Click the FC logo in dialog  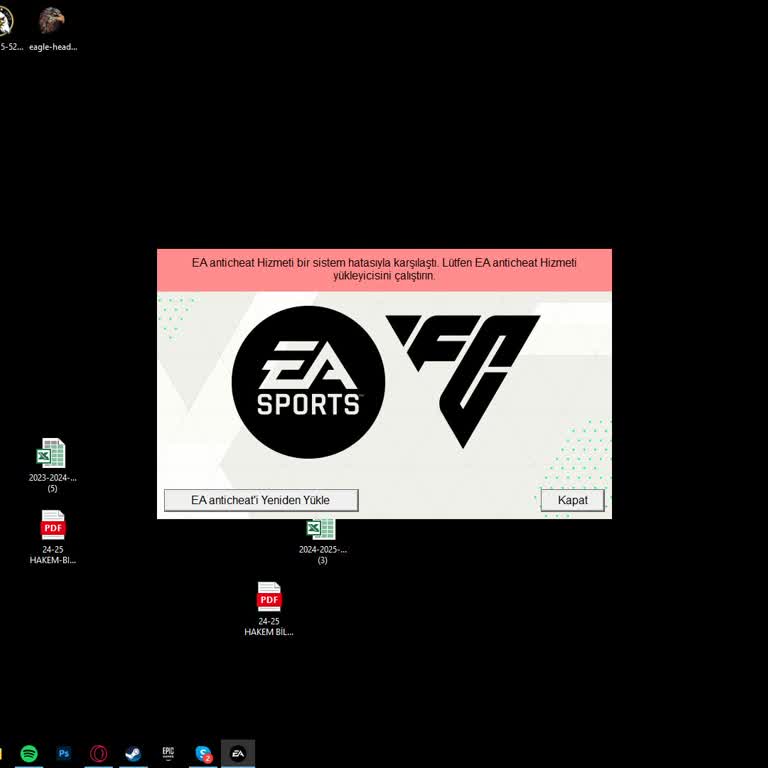[463, 381]
